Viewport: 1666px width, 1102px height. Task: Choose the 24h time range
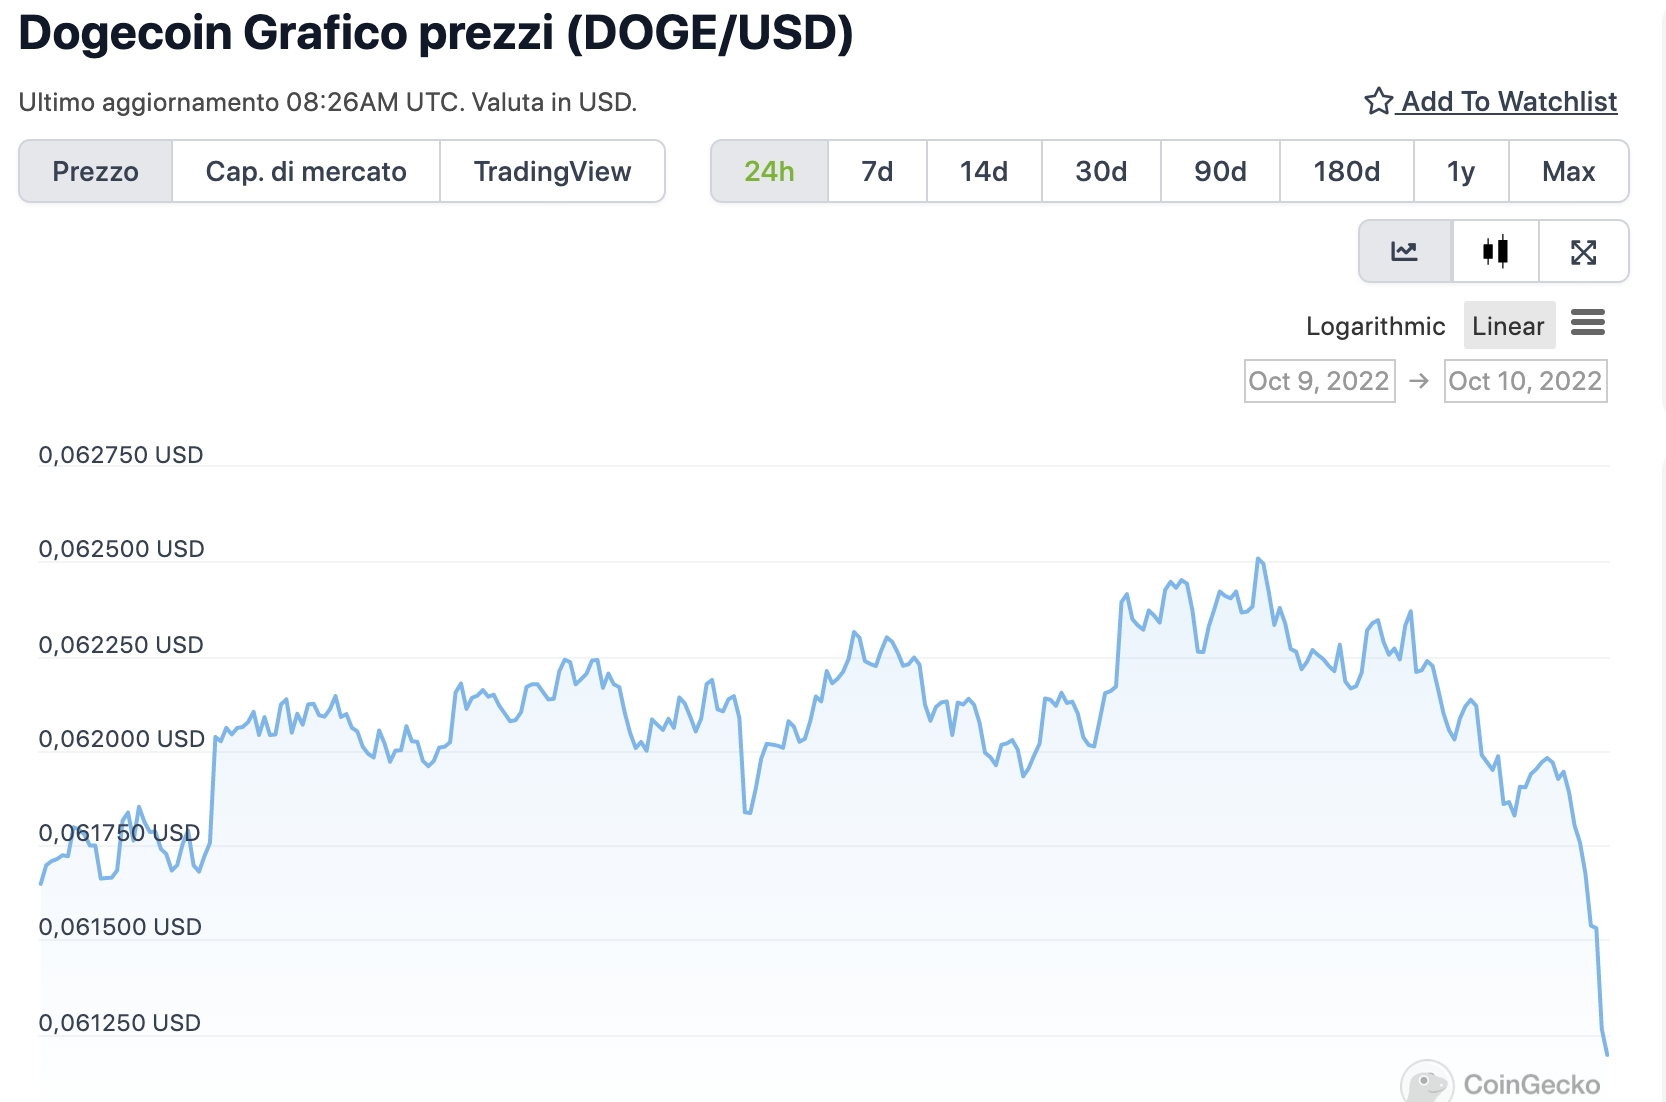point(769,171)
